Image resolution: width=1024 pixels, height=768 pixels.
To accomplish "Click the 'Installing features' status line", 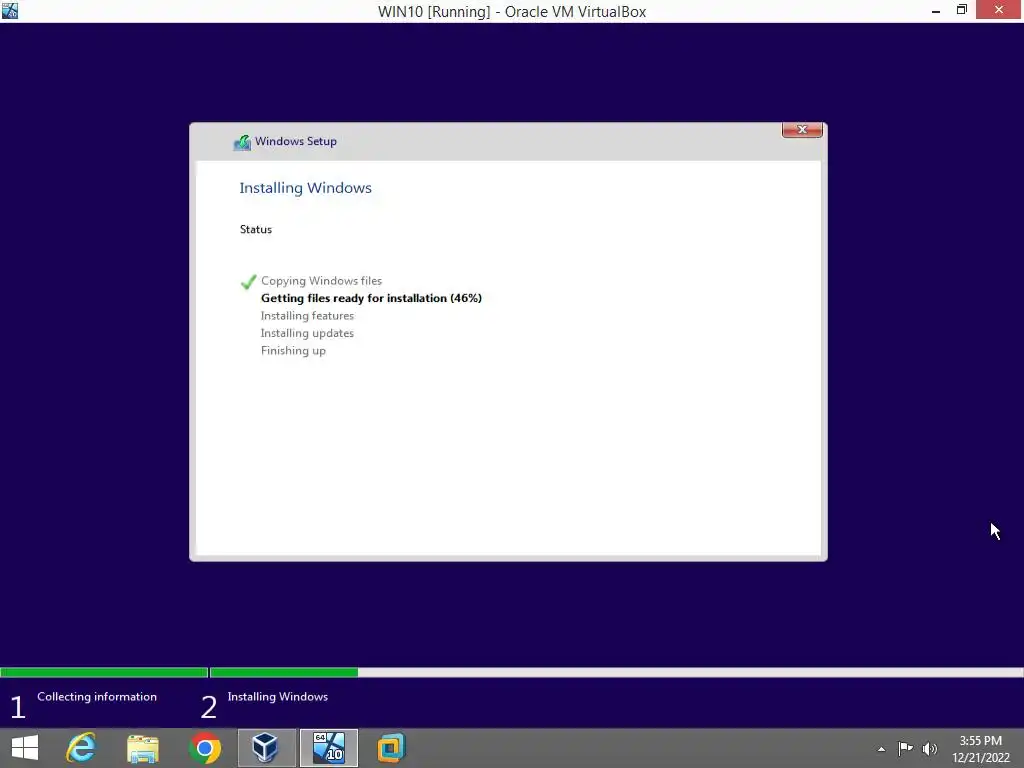I will [307, 315].
